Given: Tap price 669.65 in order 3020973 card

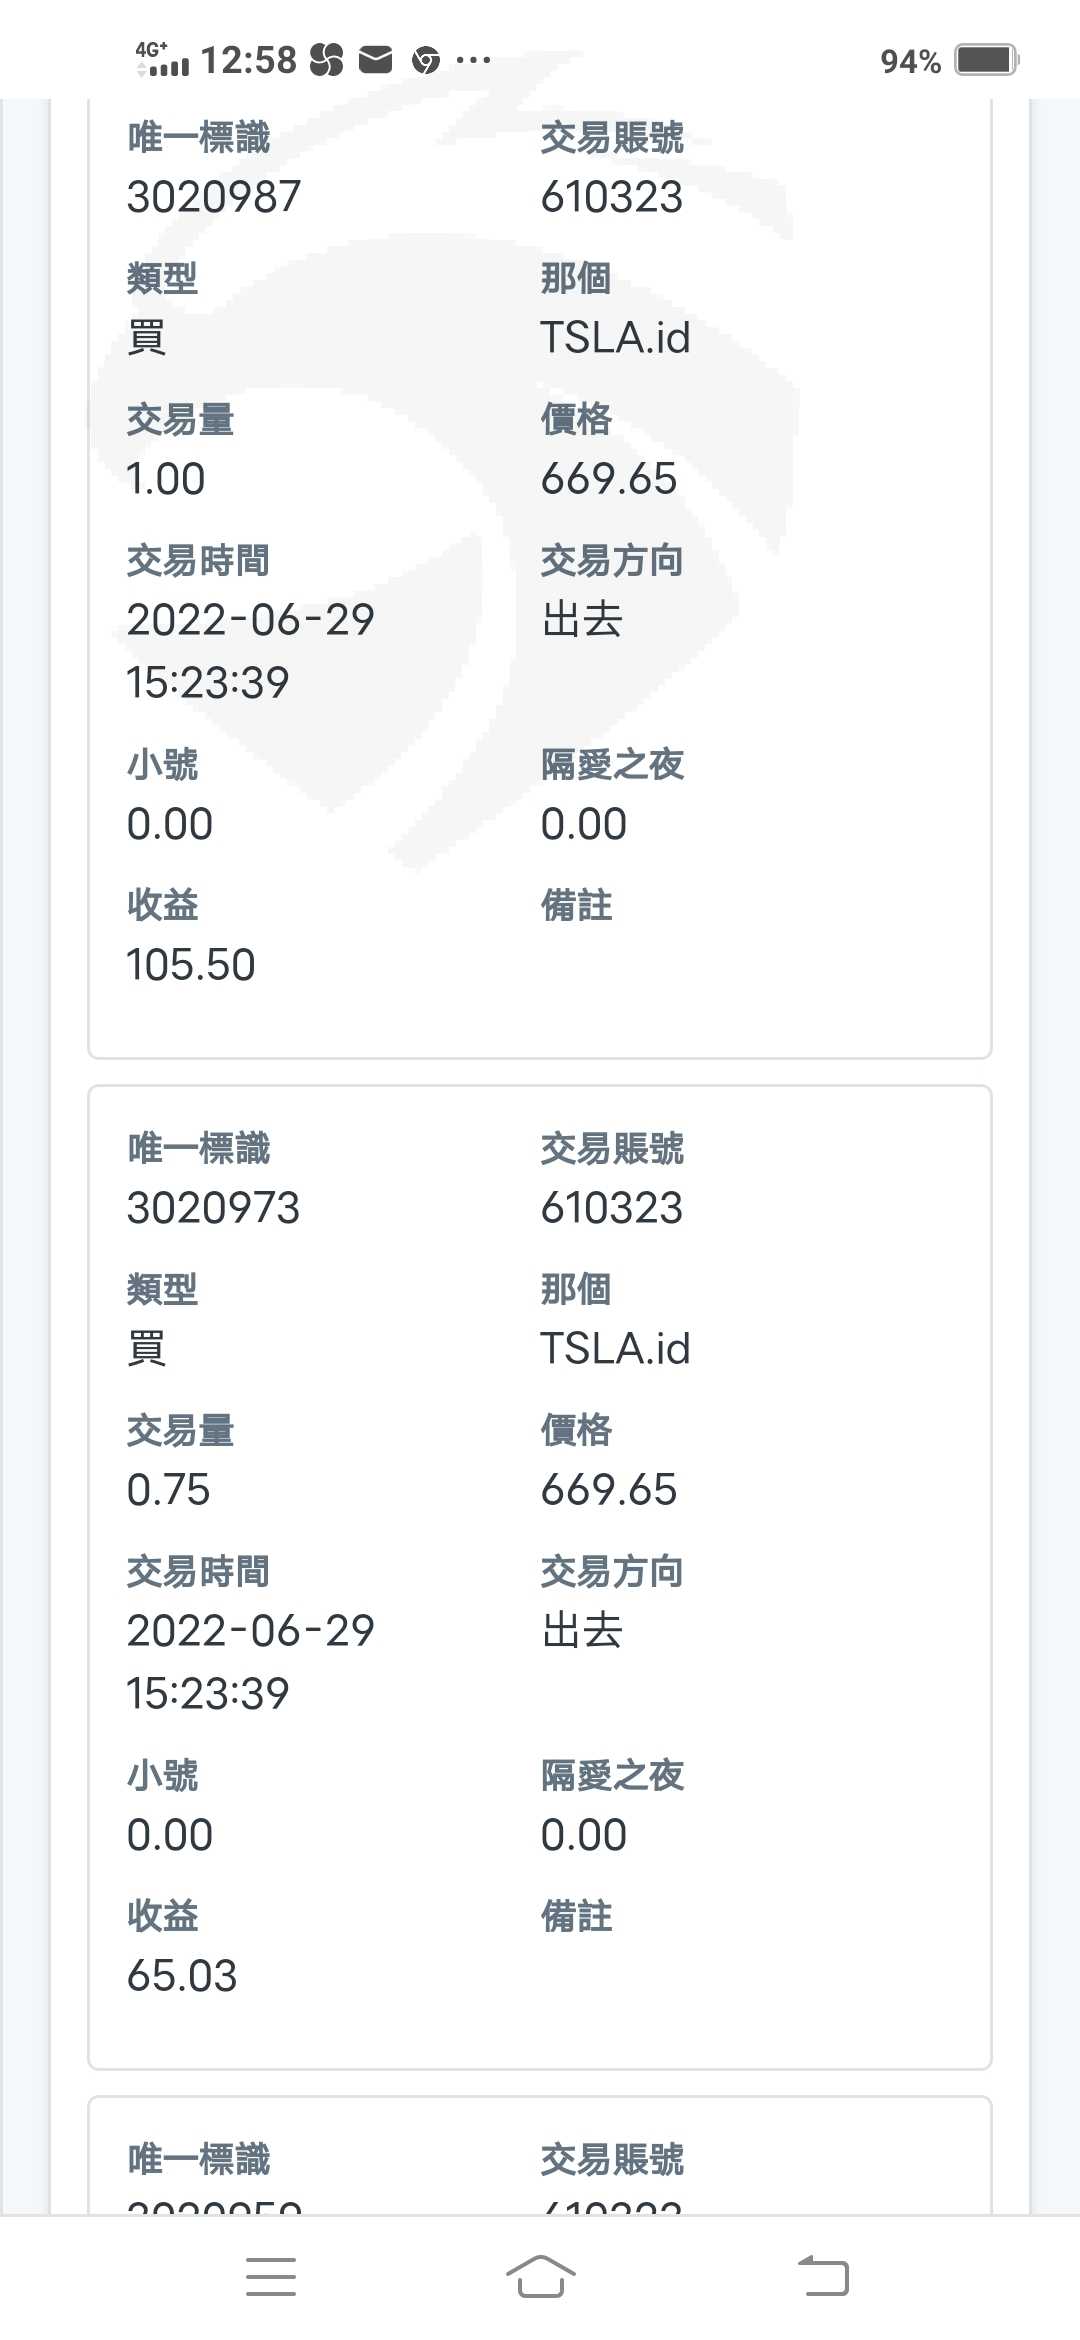Looking at the screenshot, I should tap(609, 1490).
